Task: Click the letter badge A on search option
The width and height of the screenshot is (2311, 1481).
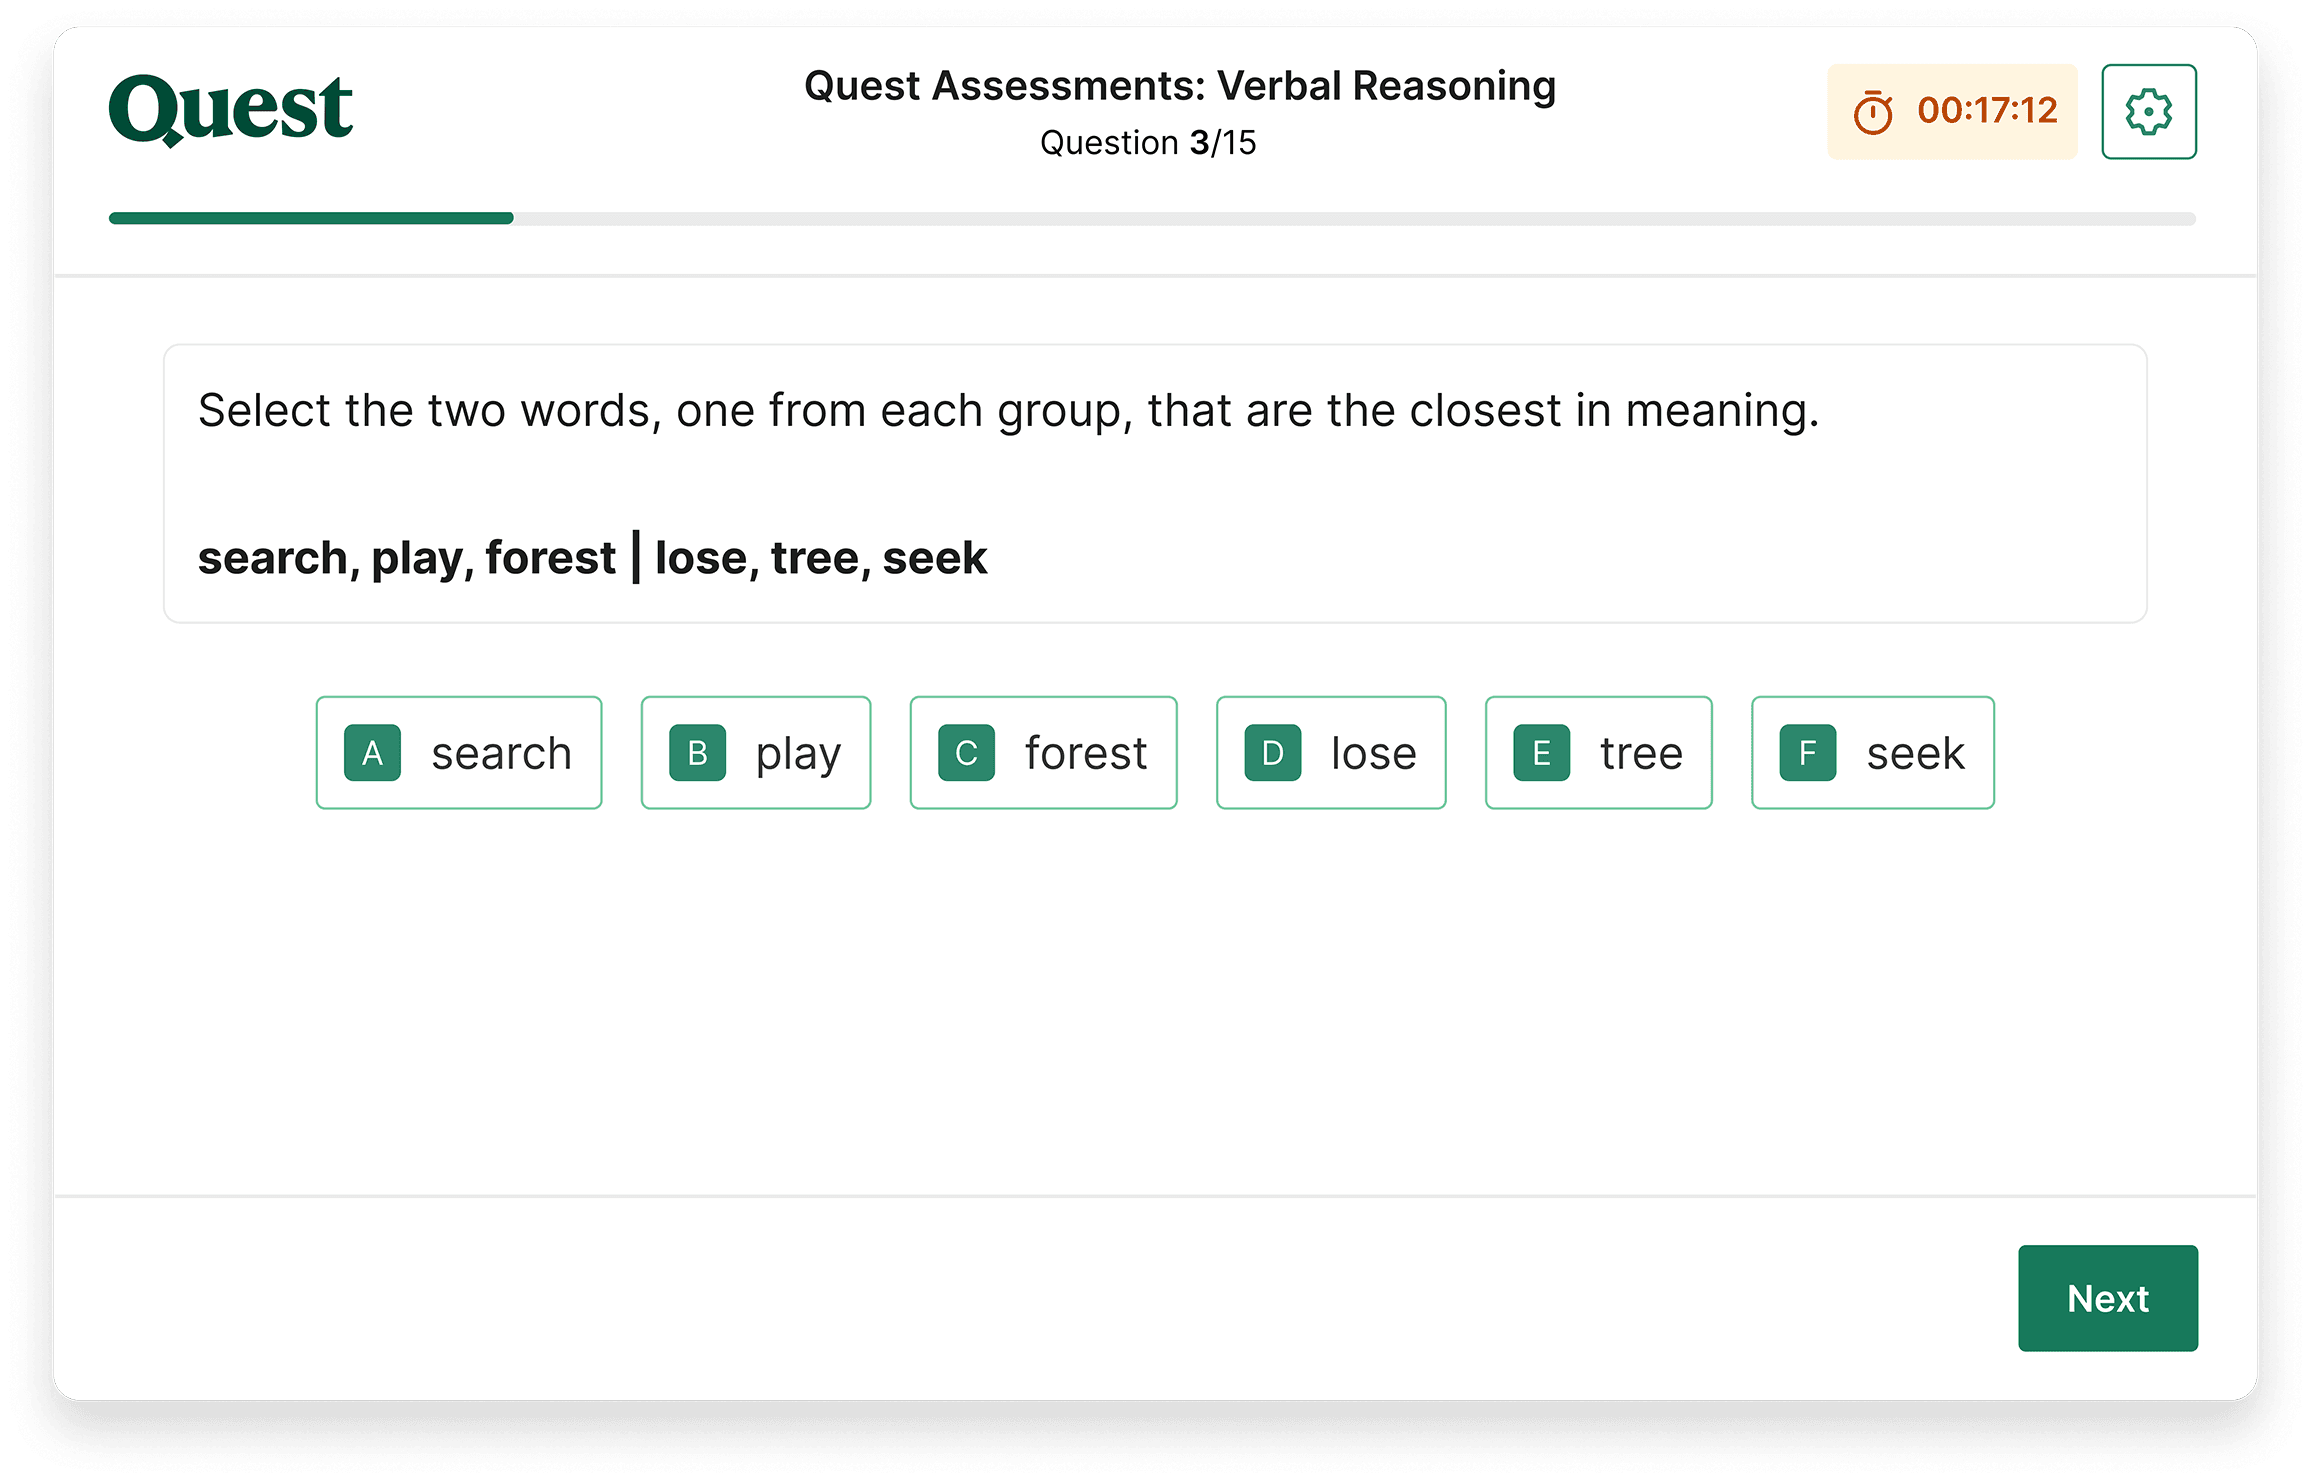Action: [372, 752]
